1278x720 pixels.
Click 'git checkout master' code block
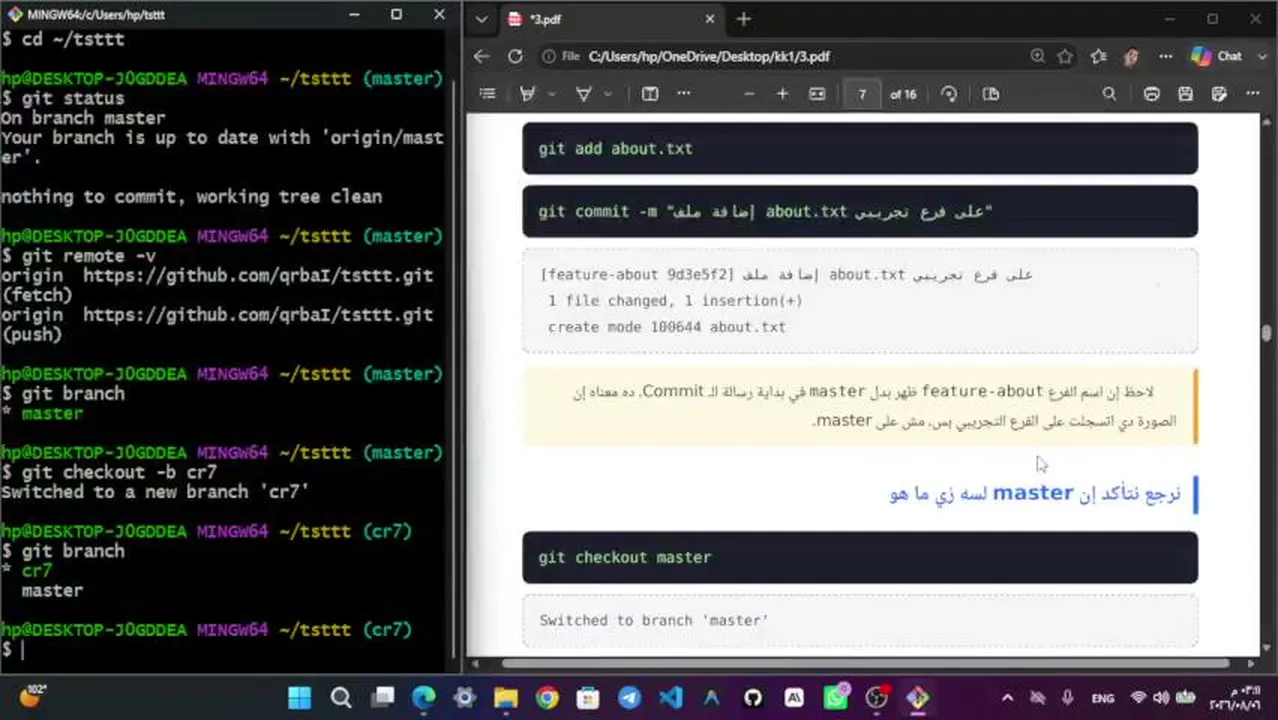click(860, 557)
